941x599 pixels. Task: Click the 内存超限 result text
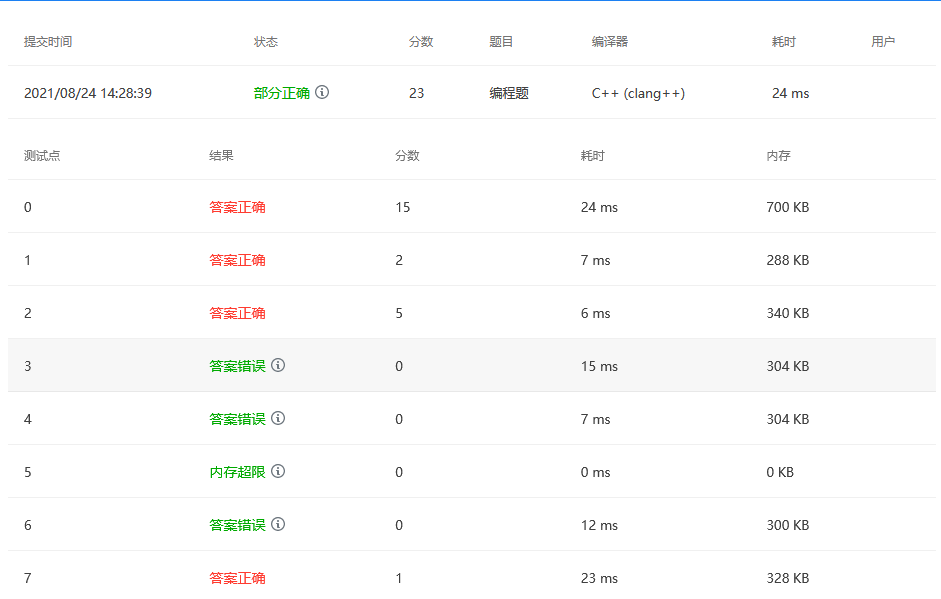(x=237, y=472)
